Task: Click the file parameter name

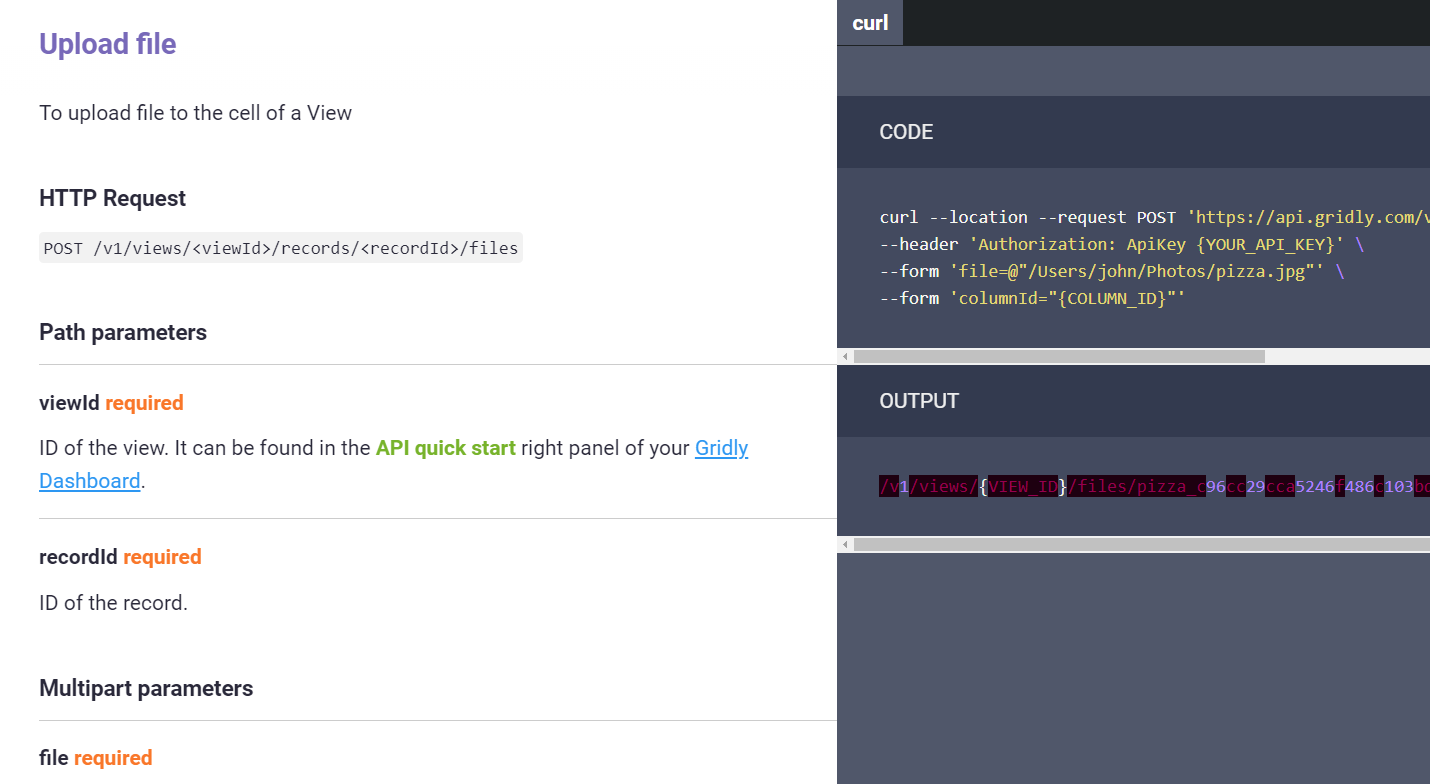Action: coord(54,758)
